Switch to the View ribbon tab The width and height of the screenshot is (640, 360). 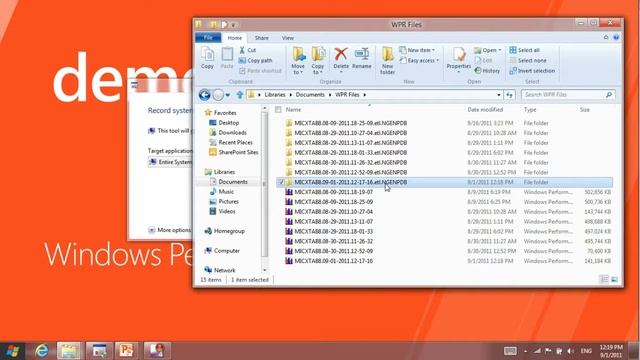point(288,38)
